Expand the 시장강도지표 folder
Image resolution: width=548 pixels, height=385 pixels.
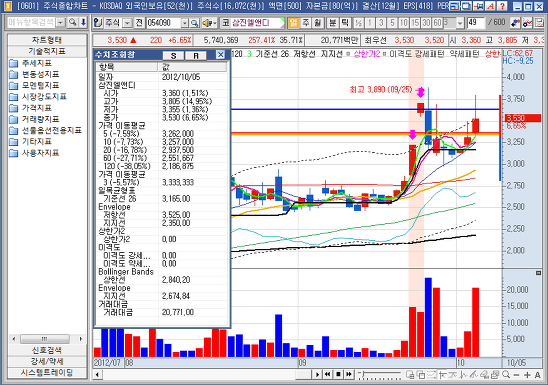(x=38, y=97)
